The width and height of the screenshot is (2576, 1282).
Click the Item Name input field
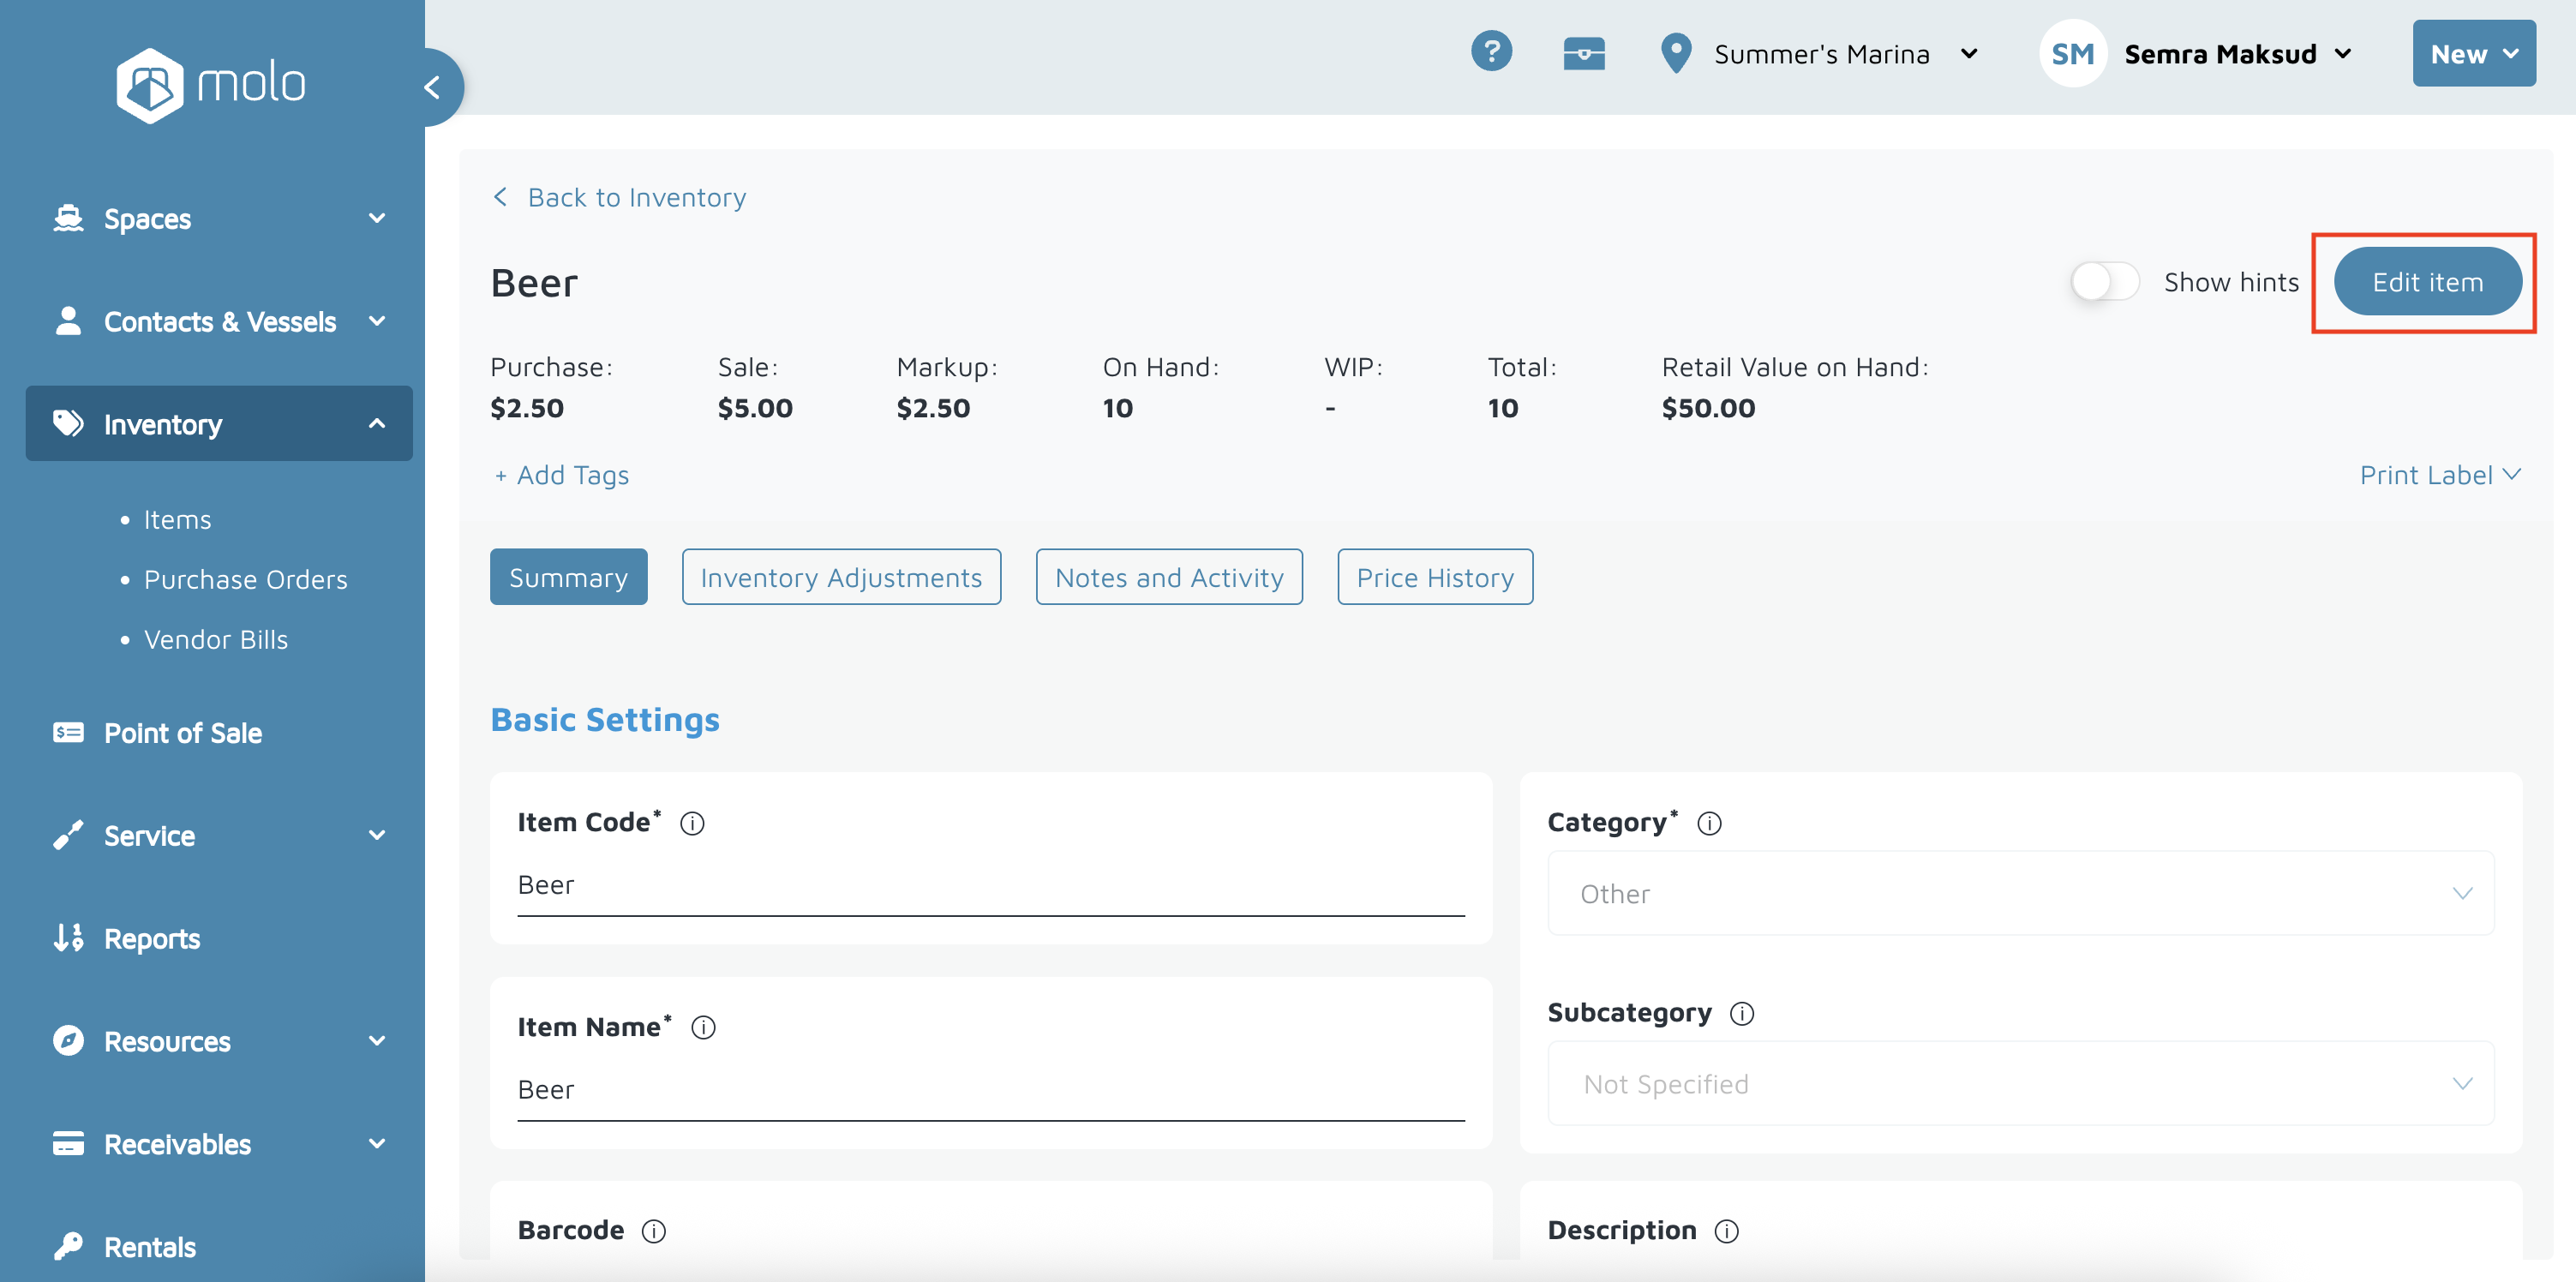click(x=990, y=1089)
